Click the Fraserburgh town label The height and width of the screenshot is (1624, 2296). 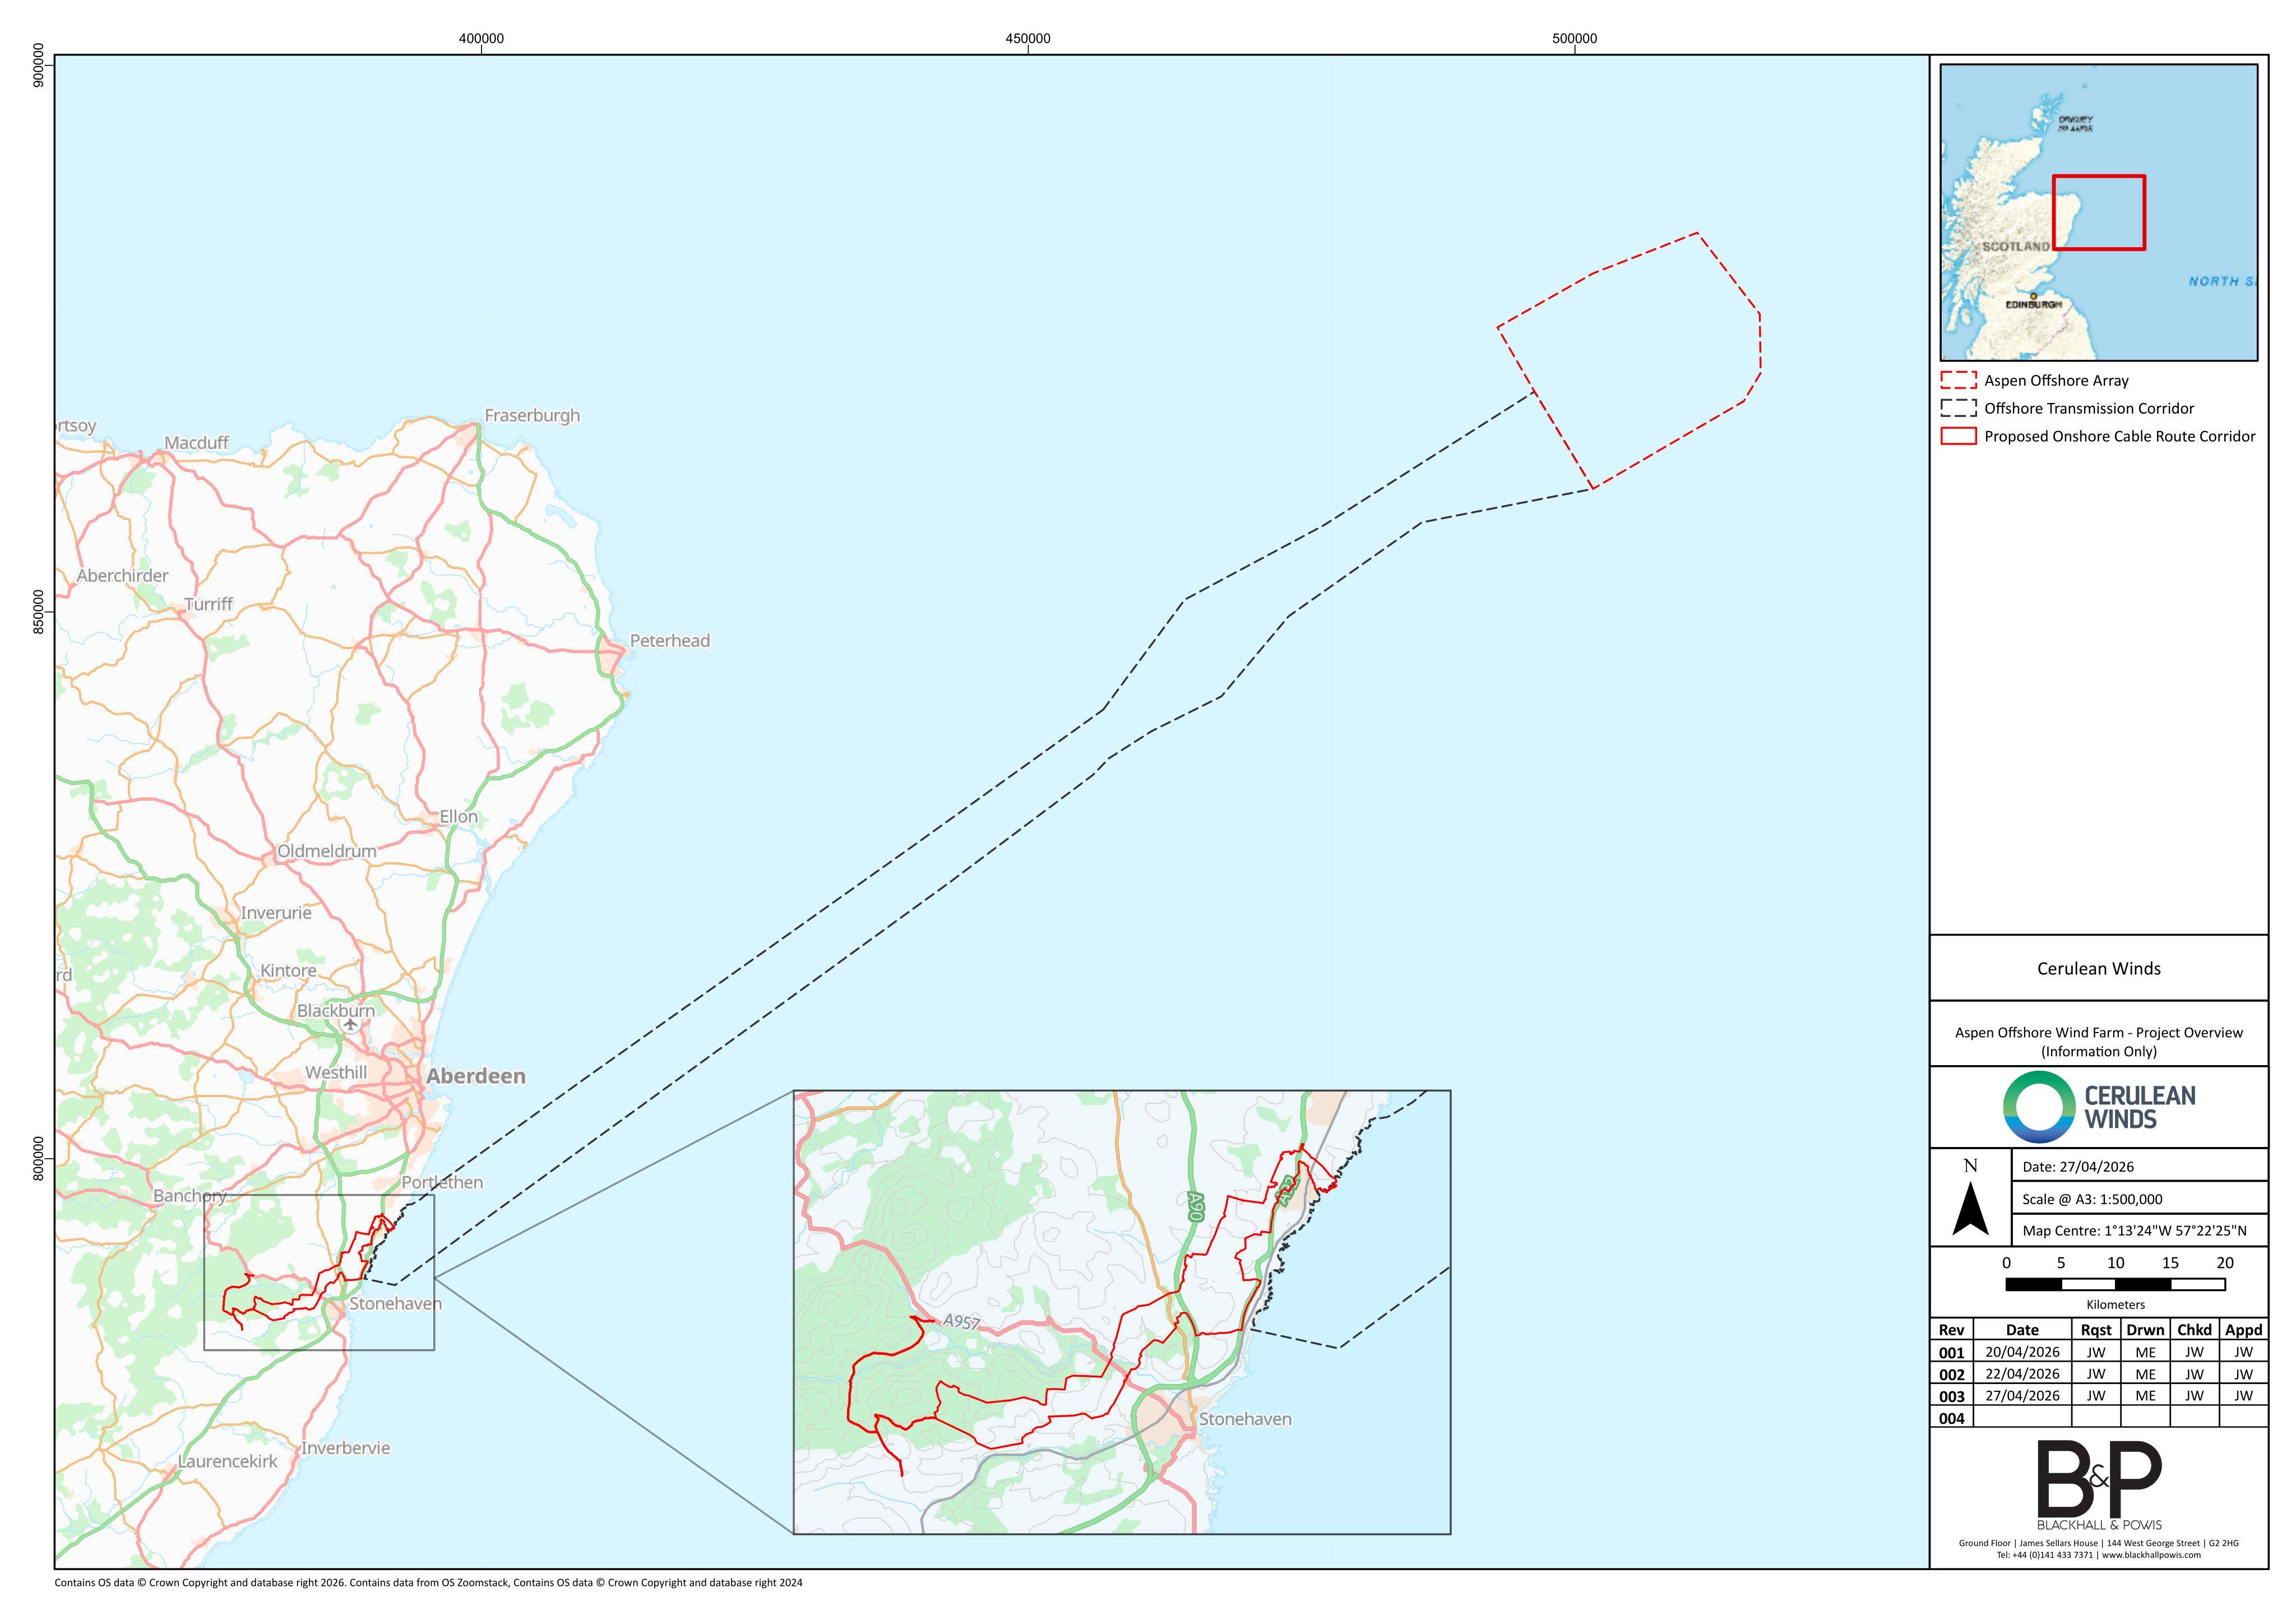point(532,416)
